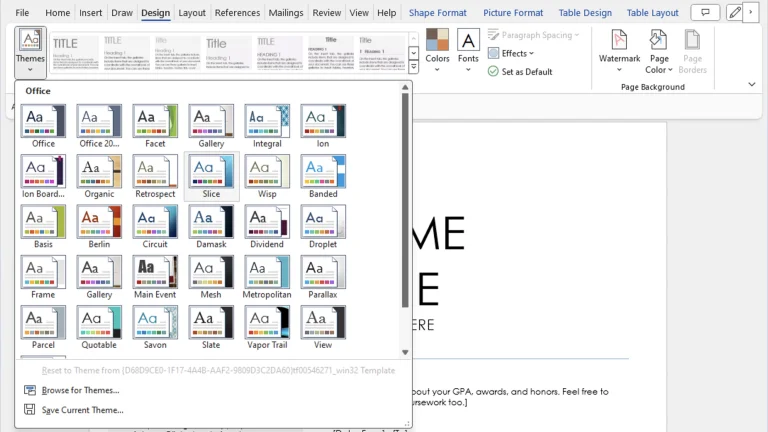
Task: Click the Save Current Theme disk icon
Action: tap(30, 409)
